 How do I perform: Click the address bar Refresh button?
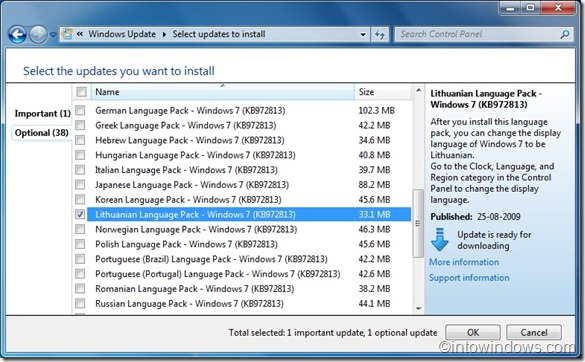coord(380,35)
